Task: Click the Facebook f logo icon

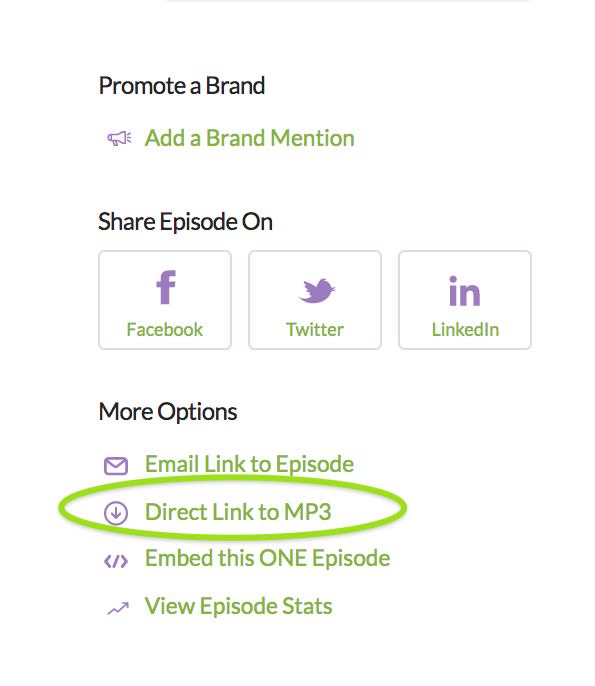Action: (x=166, y=287)
